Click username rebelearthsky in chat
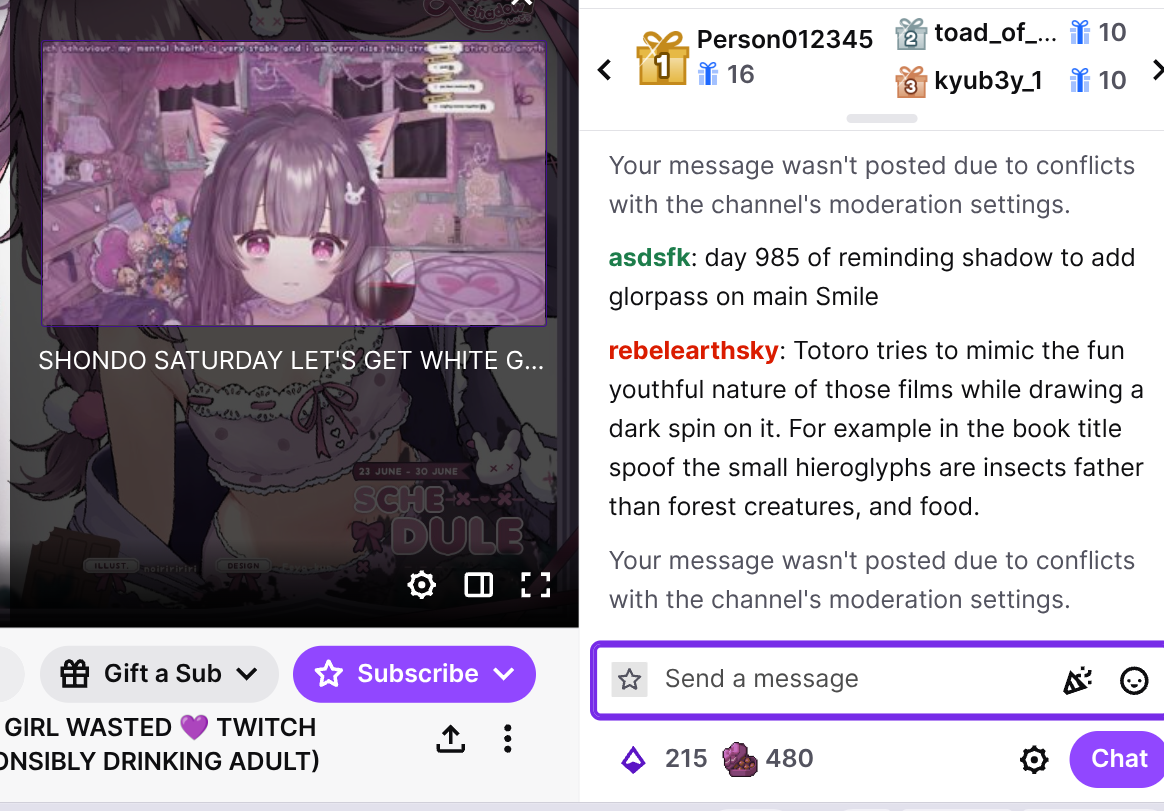The image size is (1164, 811). 693,351
